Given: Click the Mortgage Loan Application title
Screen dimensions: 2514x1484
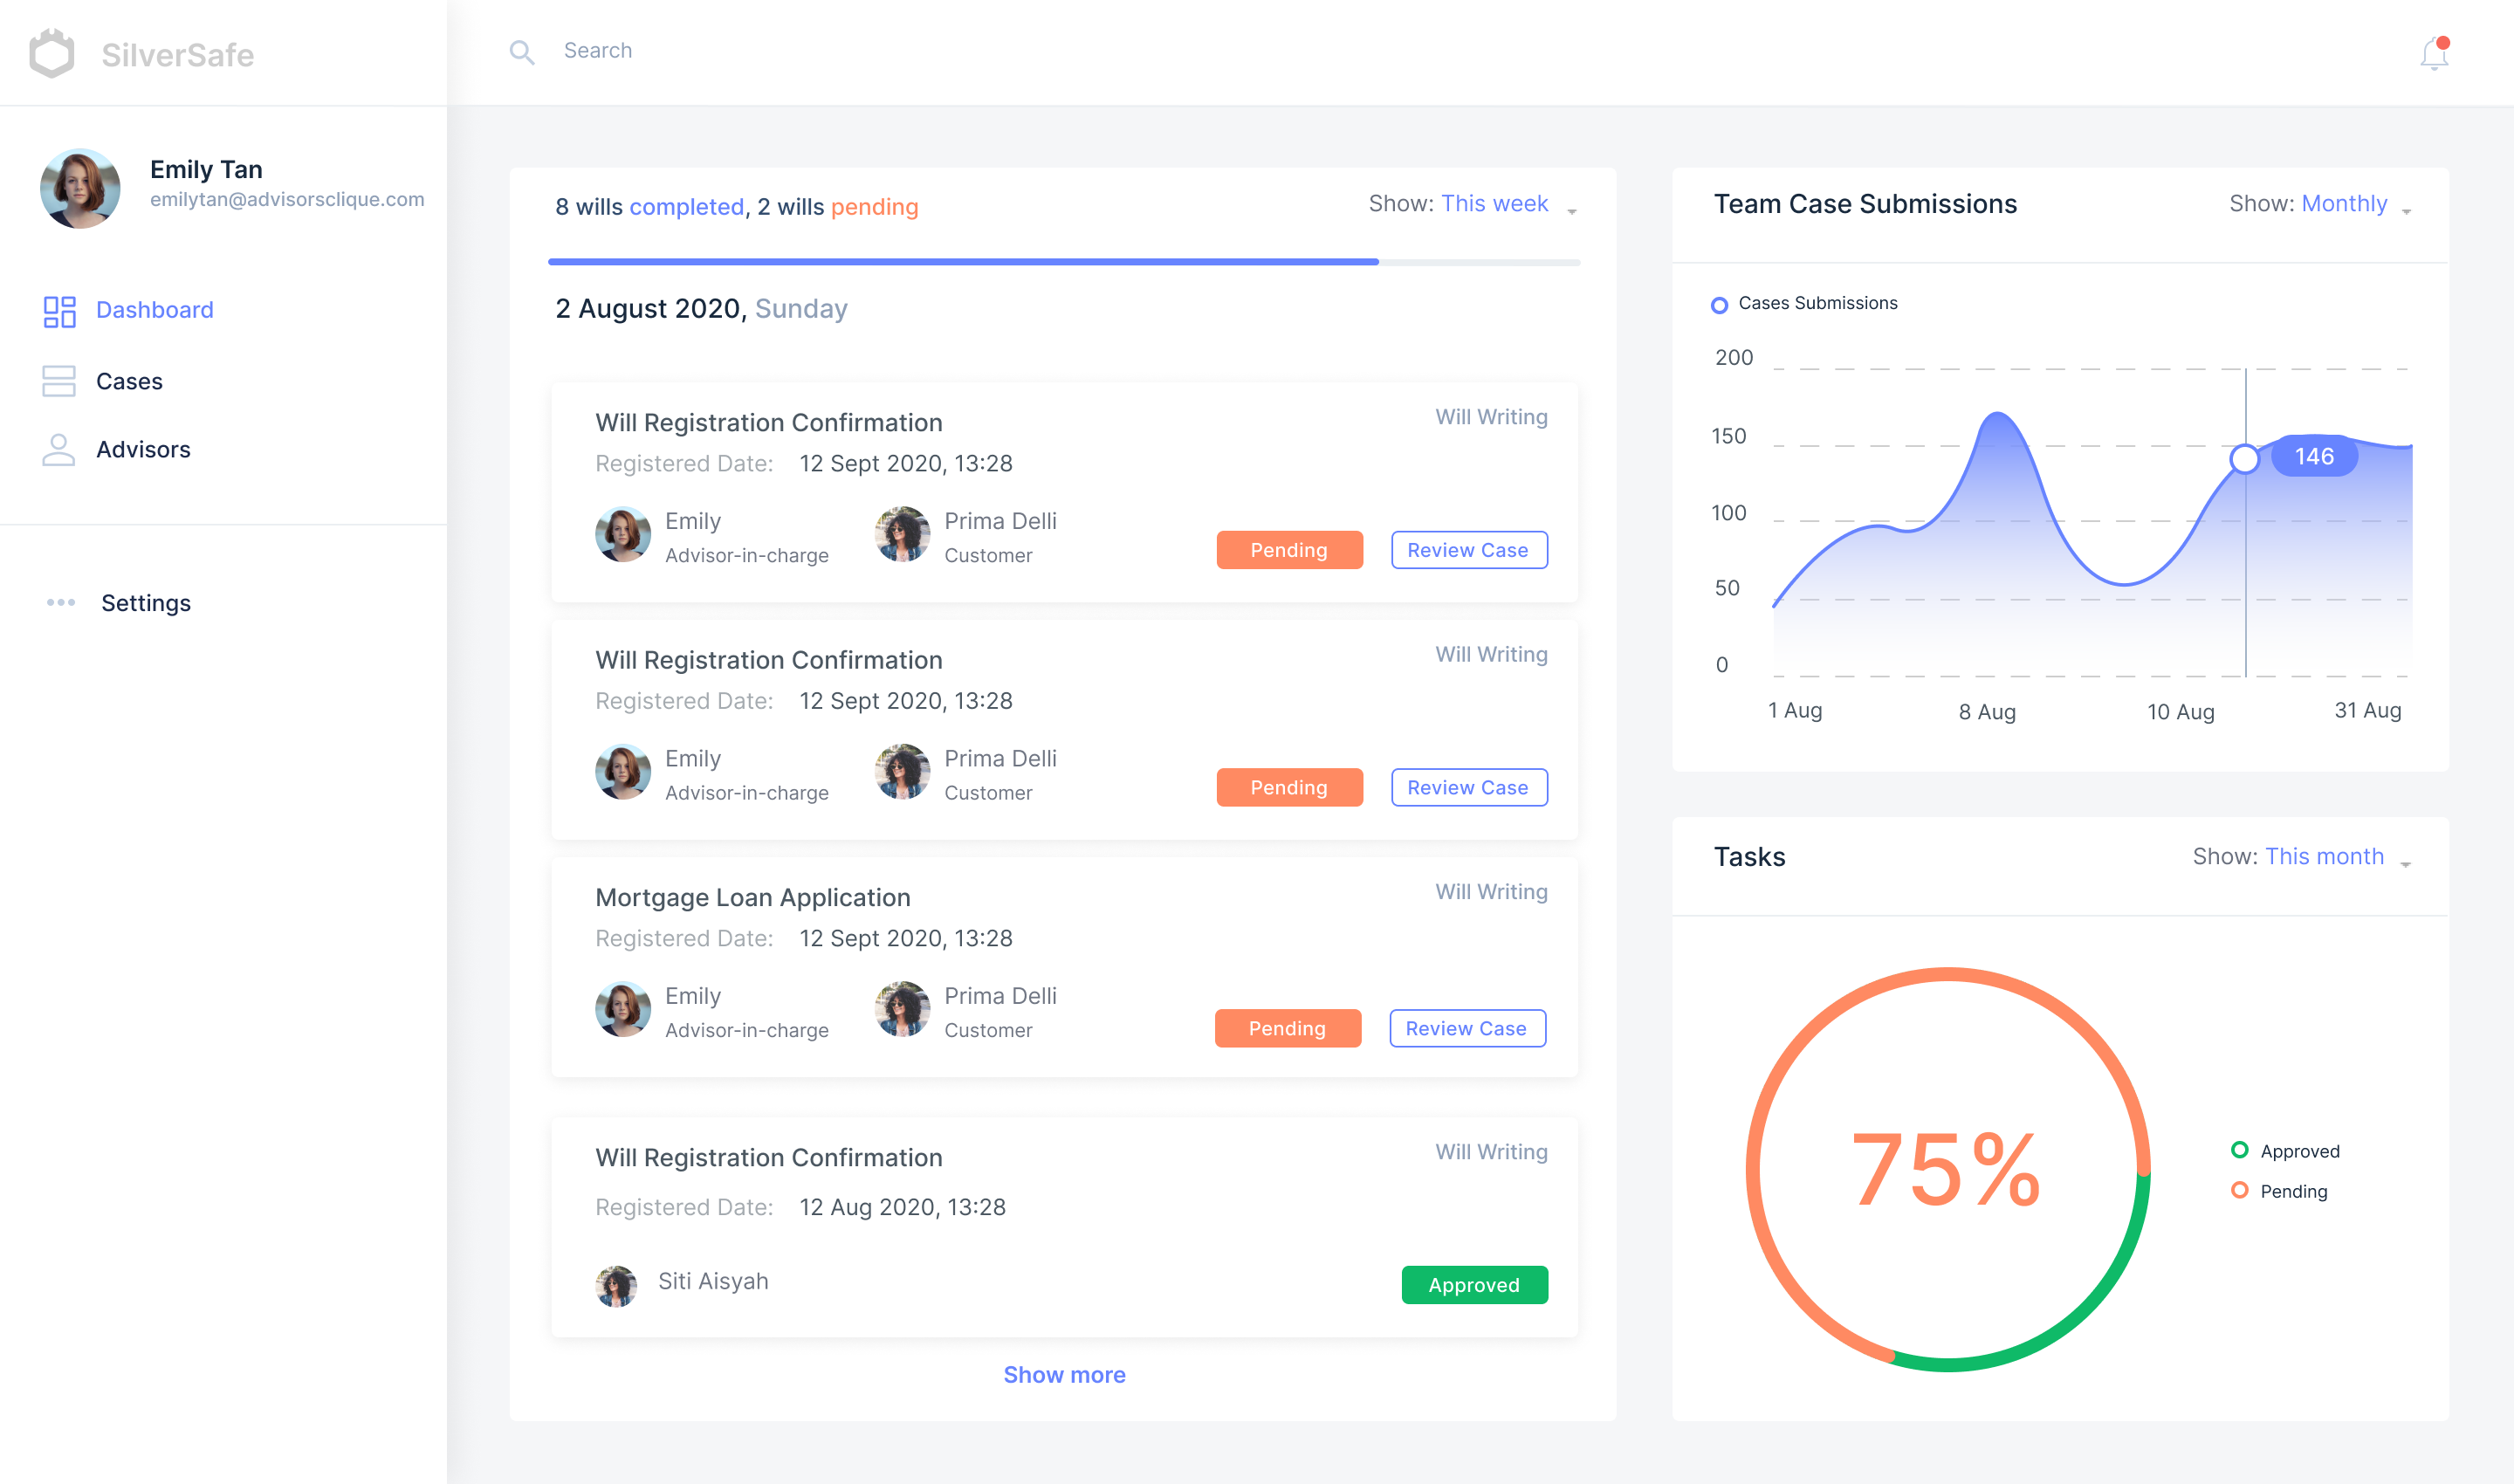Looking at the screenshot, I should click(753, 898).
